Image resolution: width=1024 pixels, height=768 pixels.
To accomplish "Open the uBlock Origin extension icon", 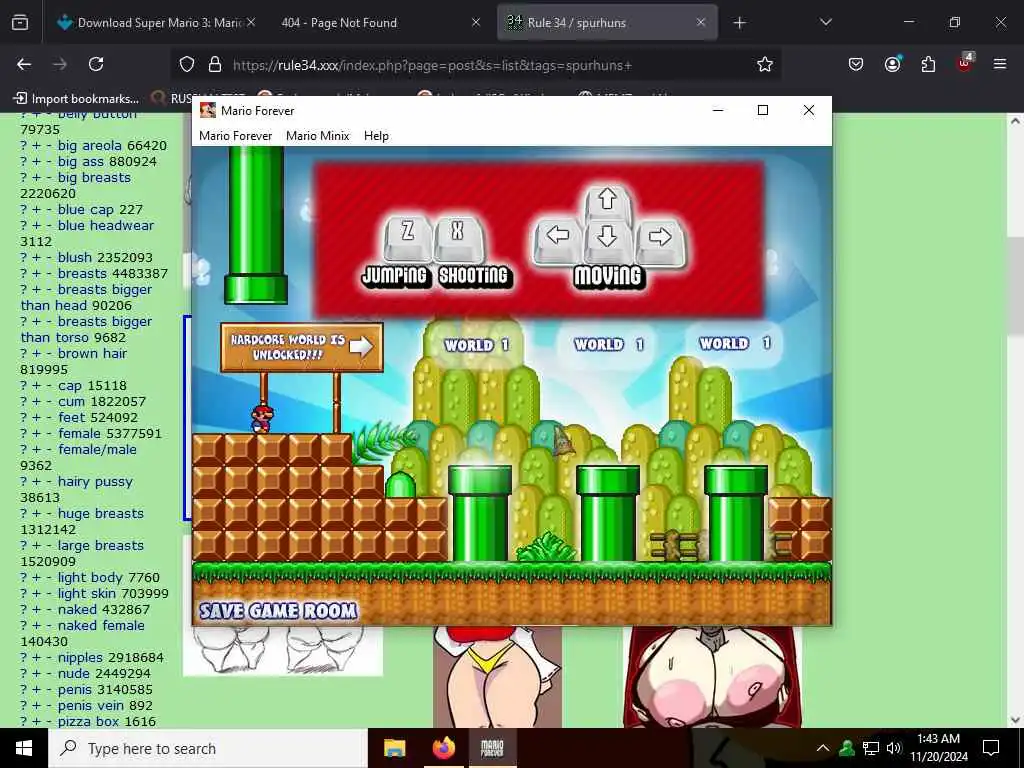I will (x=965, y=63).
